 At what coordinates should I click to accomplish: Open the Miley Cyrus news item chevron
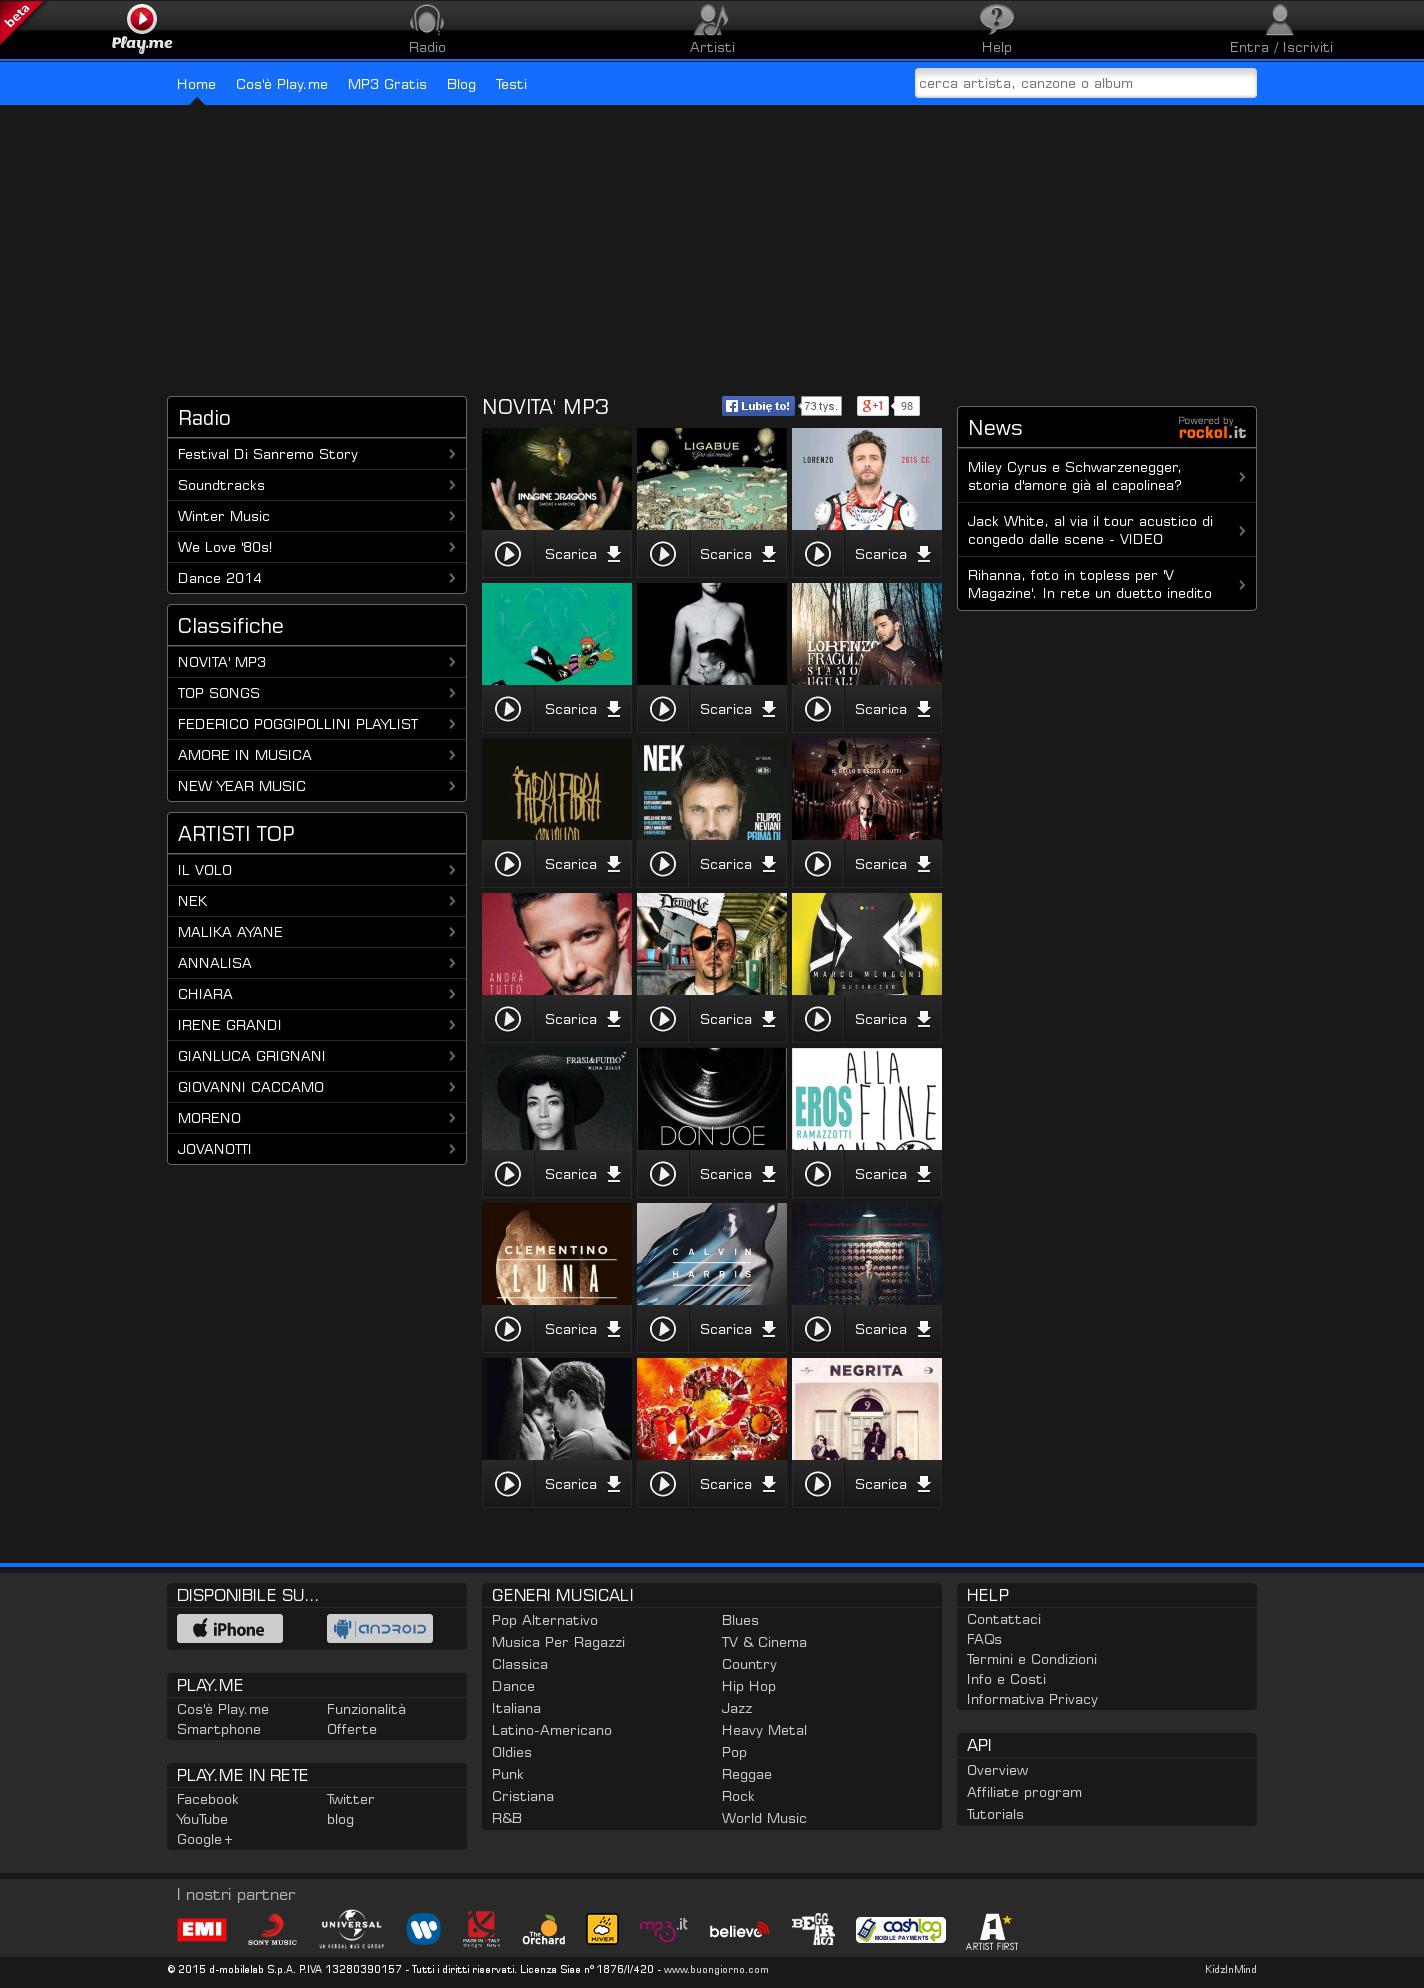click(x=1242, y=477)
